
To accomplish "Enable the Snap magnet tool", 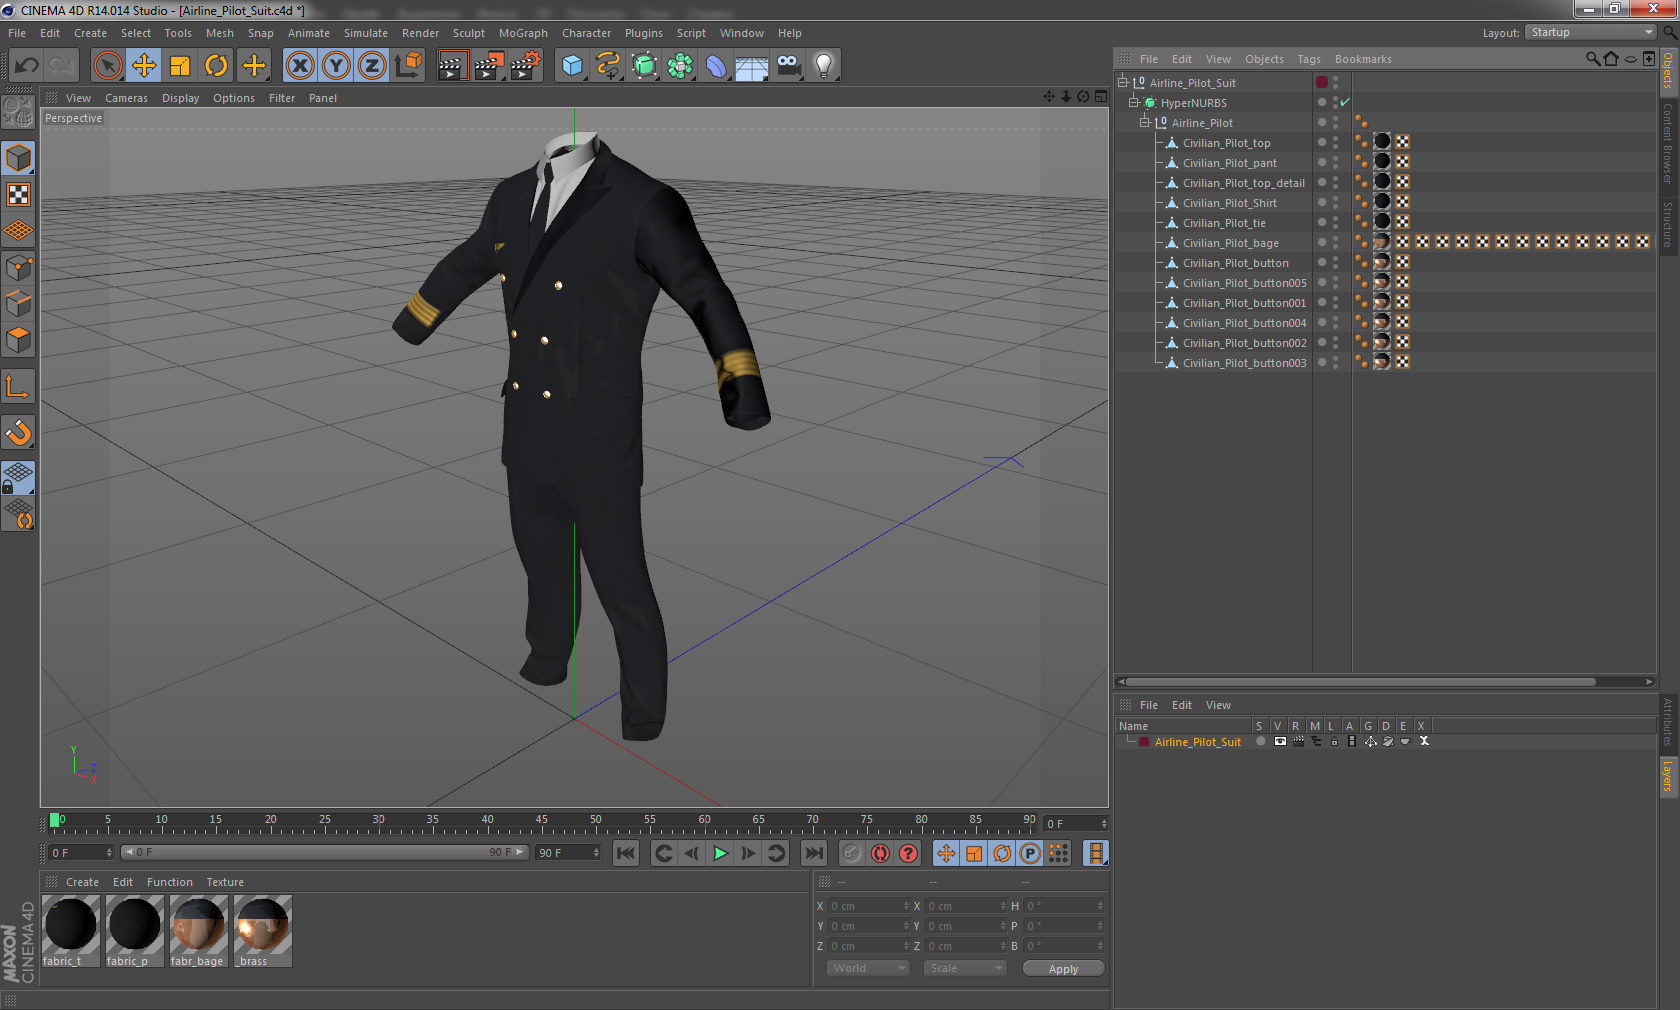I will pyautogui.click(x=19, y=432).
